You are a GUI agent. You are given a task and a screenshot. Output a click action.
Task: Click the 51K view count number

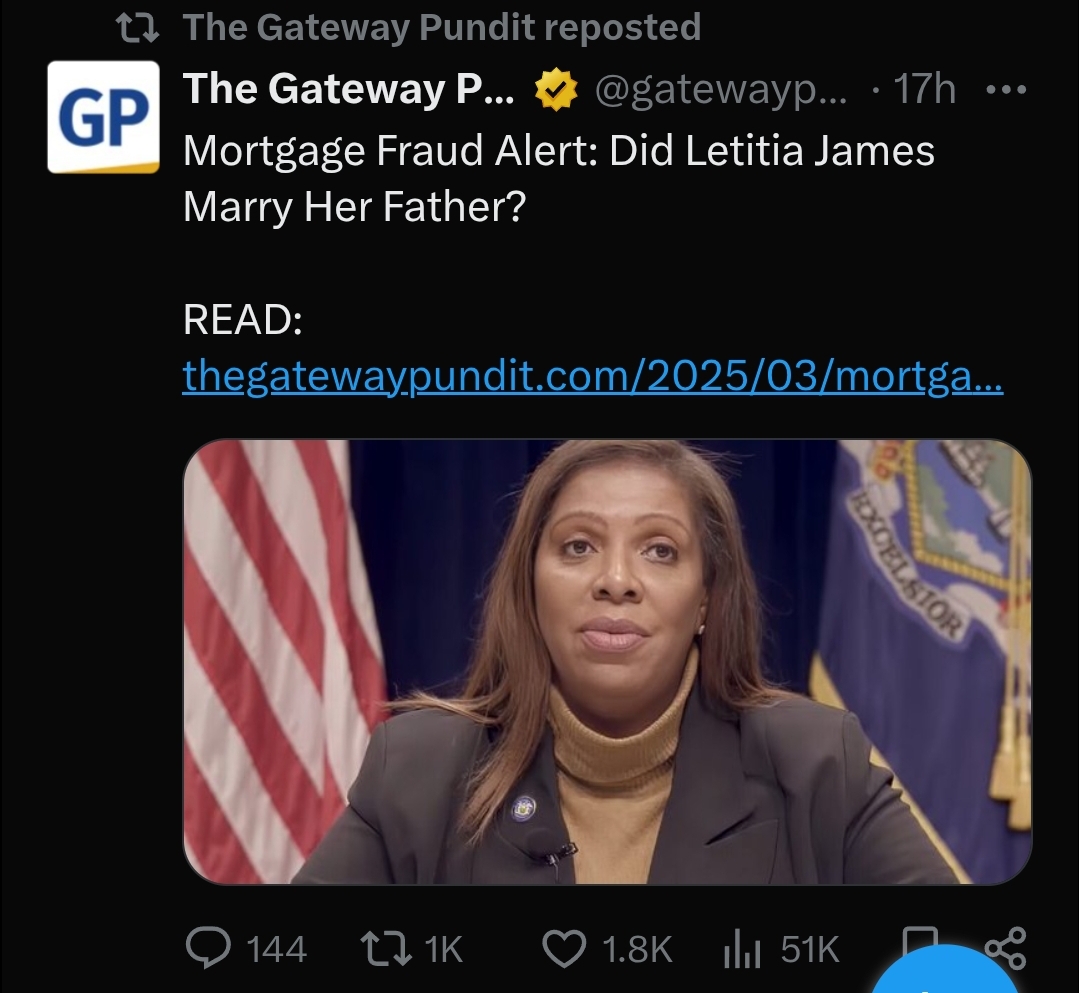pos(809,948)
